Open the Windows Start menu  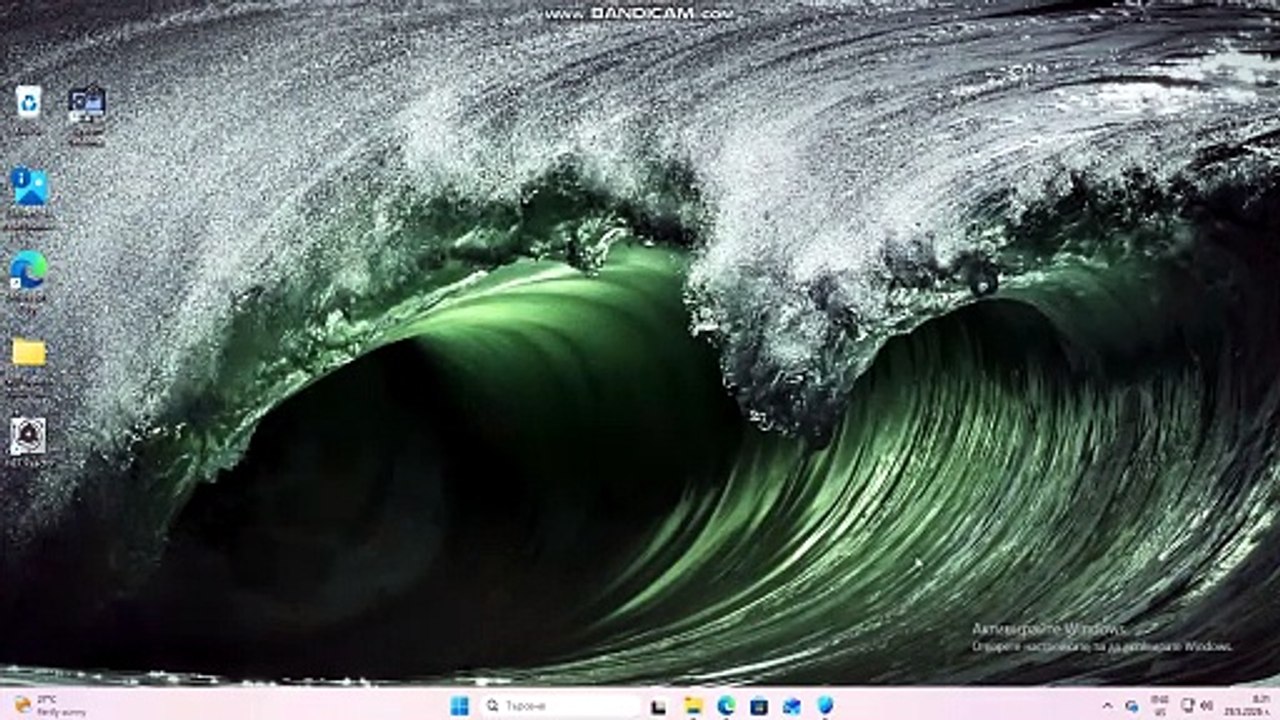pyautogui.click(x=460, y=706)
